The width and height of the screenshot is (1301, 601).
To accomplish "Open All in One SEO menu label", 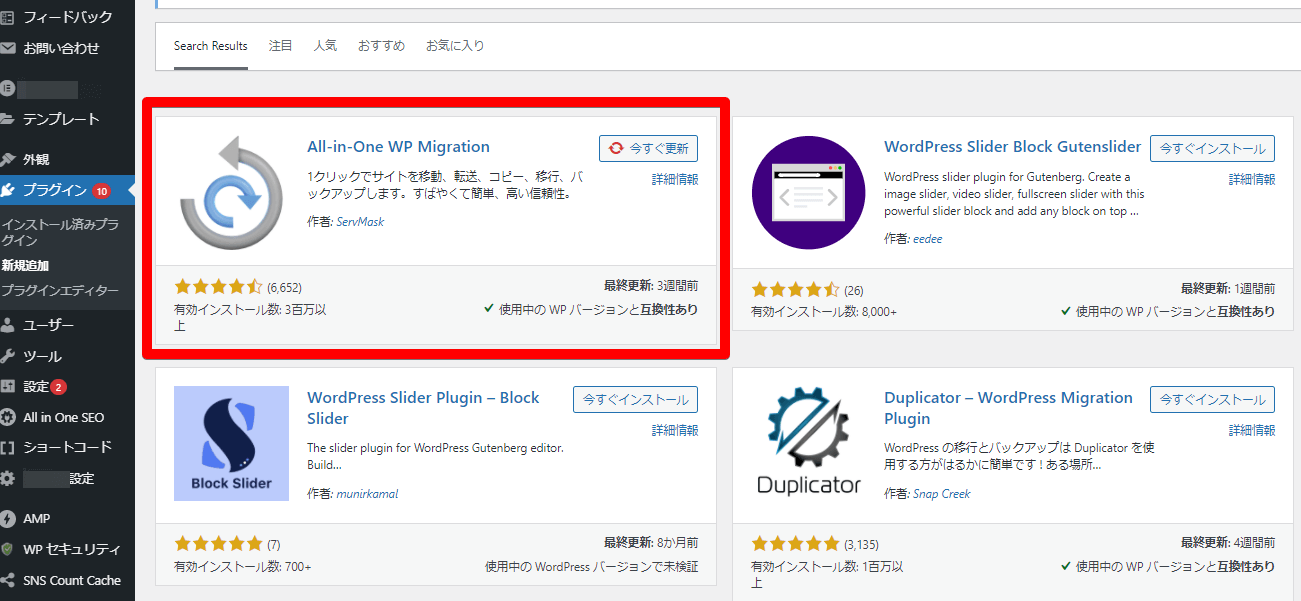I will [64, 417].
